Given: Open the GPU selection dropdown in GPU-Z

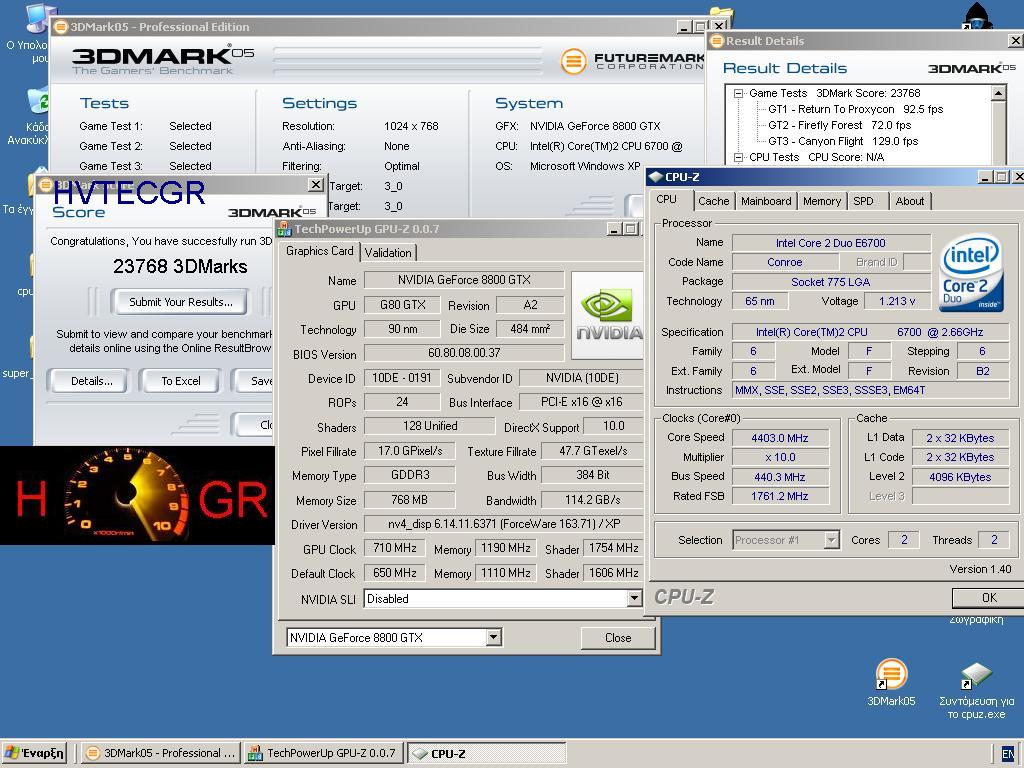Looking at the screenshot, I should click(x=494, y=637).
